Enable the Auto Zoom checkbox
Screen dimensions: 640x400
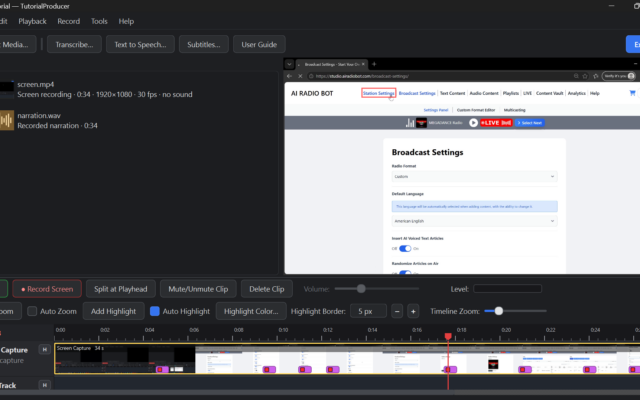coord(32,311)
